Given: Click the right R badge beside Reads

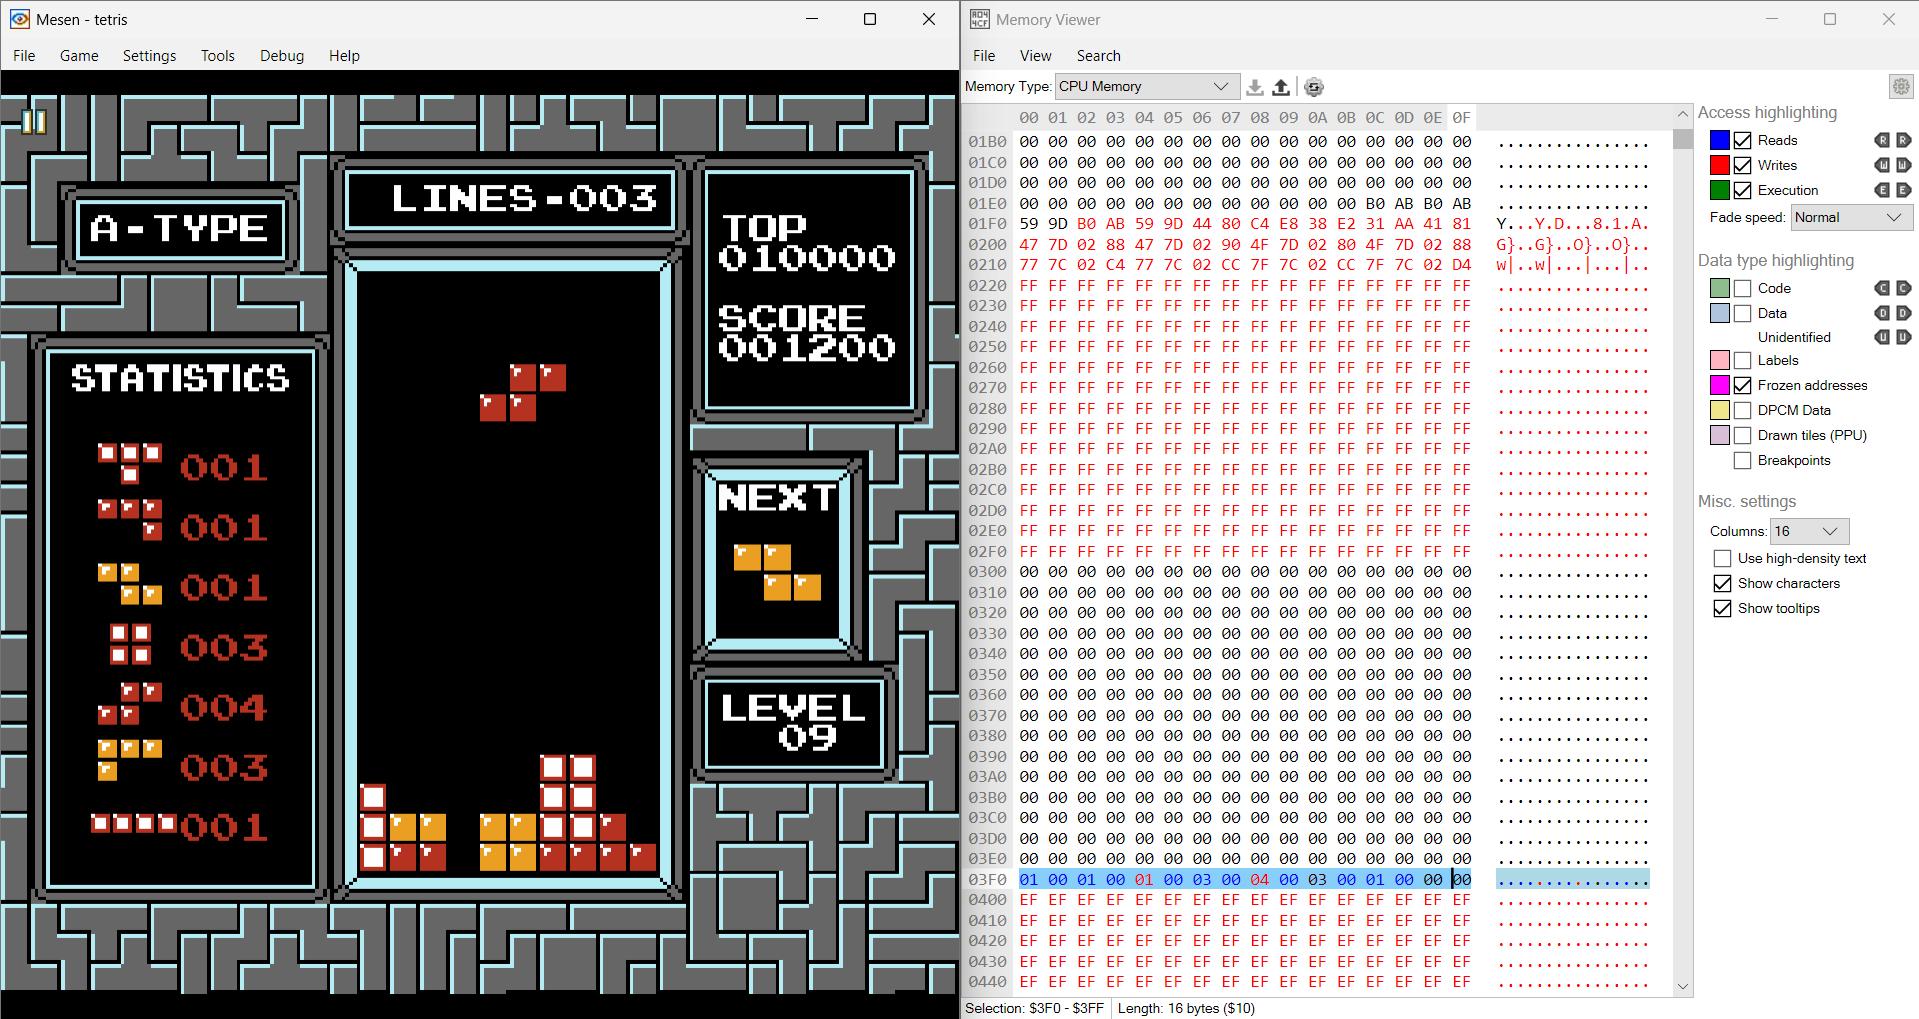Looking at the screenshot, I should (x=1903, y=140).
